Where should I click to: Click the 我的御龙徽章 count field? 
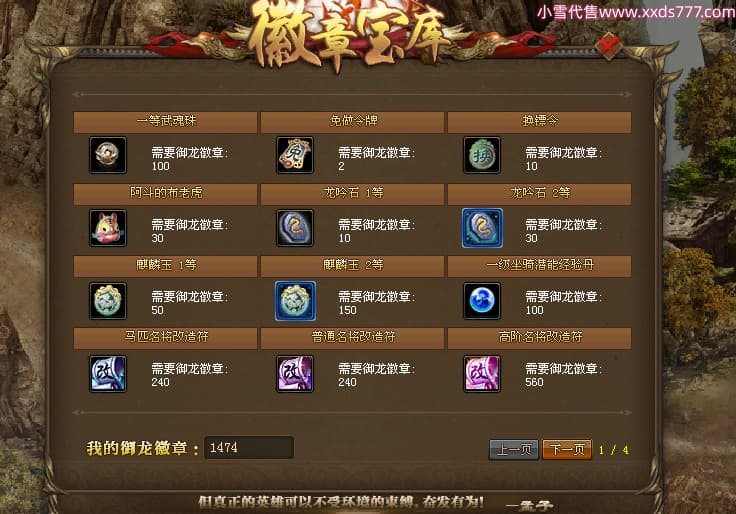(249, 447)
